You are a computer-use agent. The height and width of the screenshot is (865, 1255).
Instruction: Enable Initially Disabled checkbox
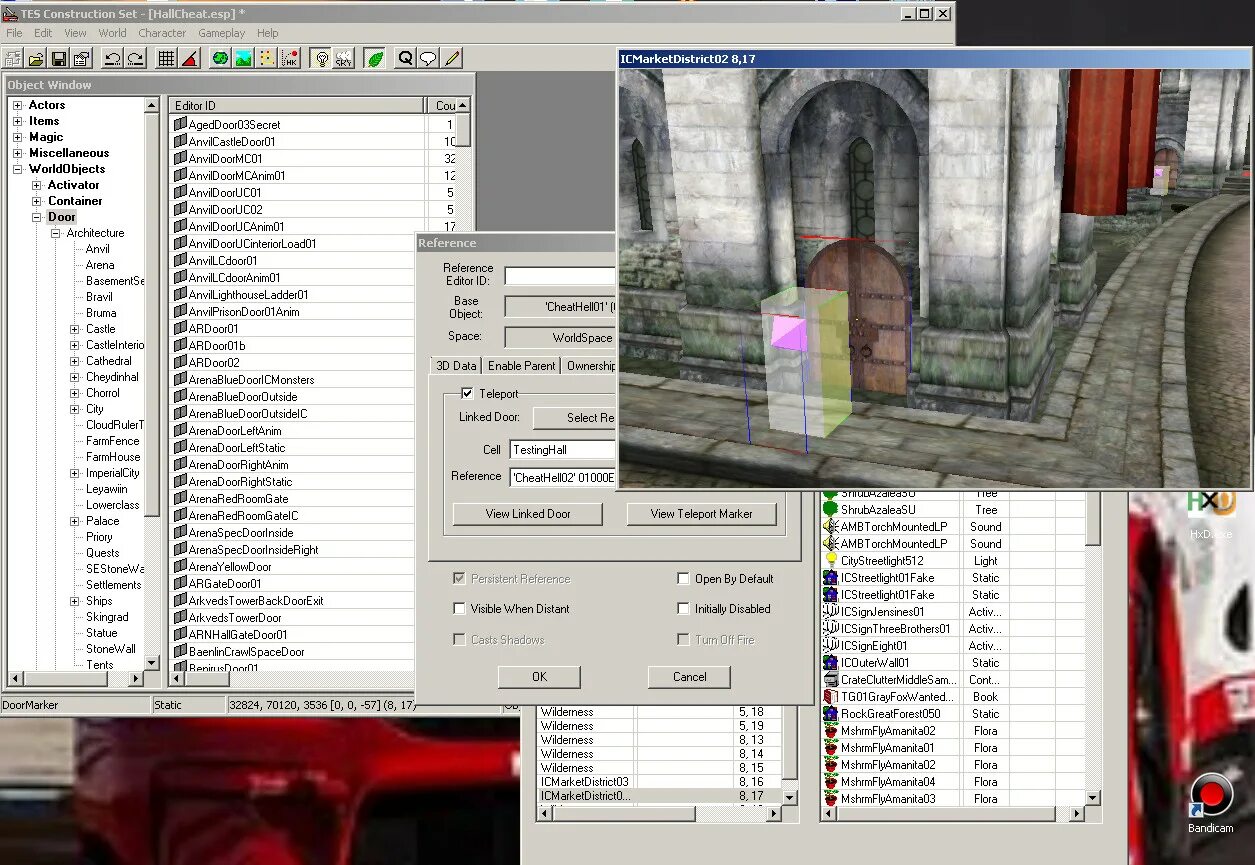(683, 609)
